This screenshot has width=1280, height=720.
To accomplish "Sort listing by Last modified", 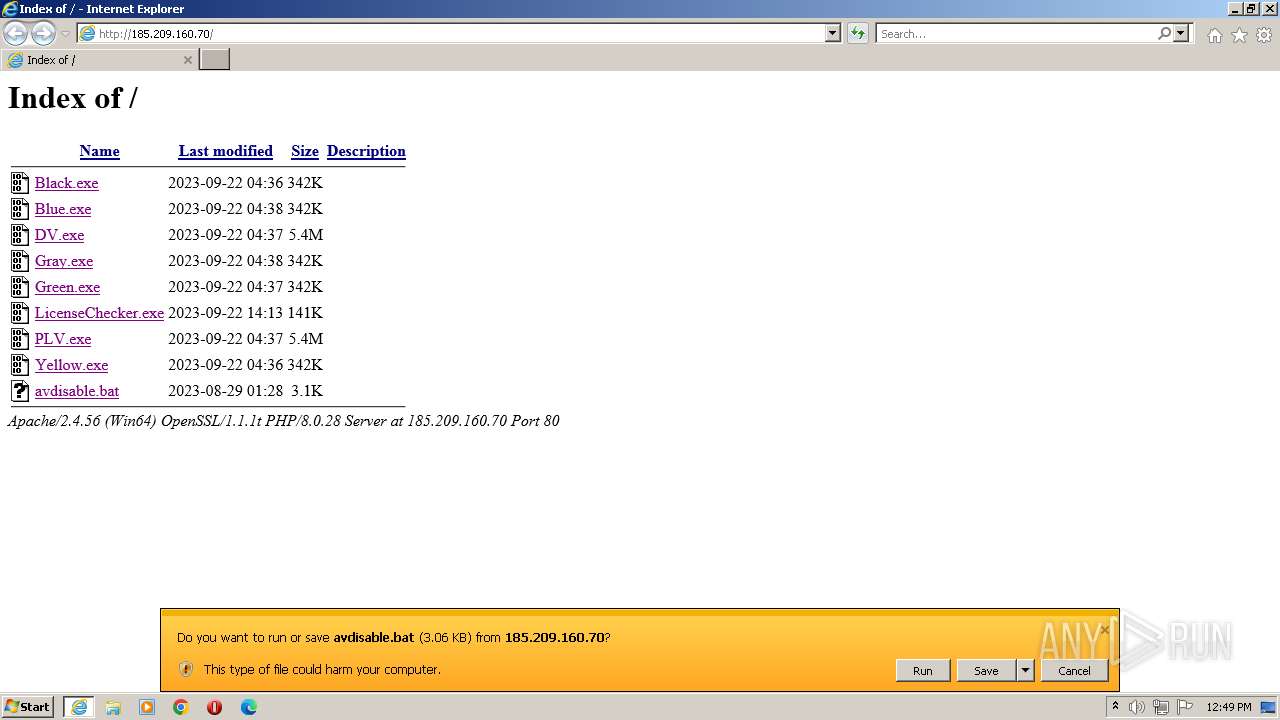I will coord(225,151).
